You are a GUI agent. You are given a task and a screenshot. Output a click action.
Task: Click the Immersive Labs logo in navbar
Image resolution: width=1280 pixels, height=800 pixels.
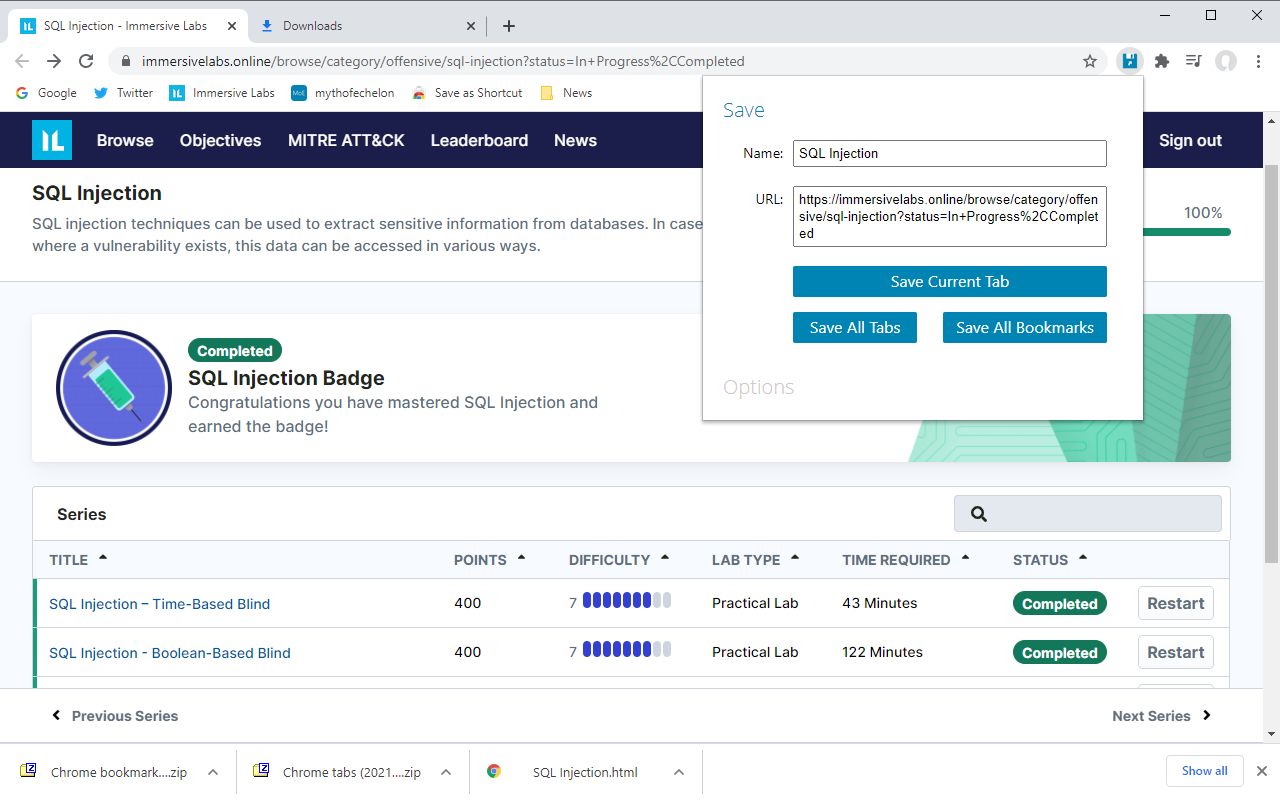(x=52, y=140)
